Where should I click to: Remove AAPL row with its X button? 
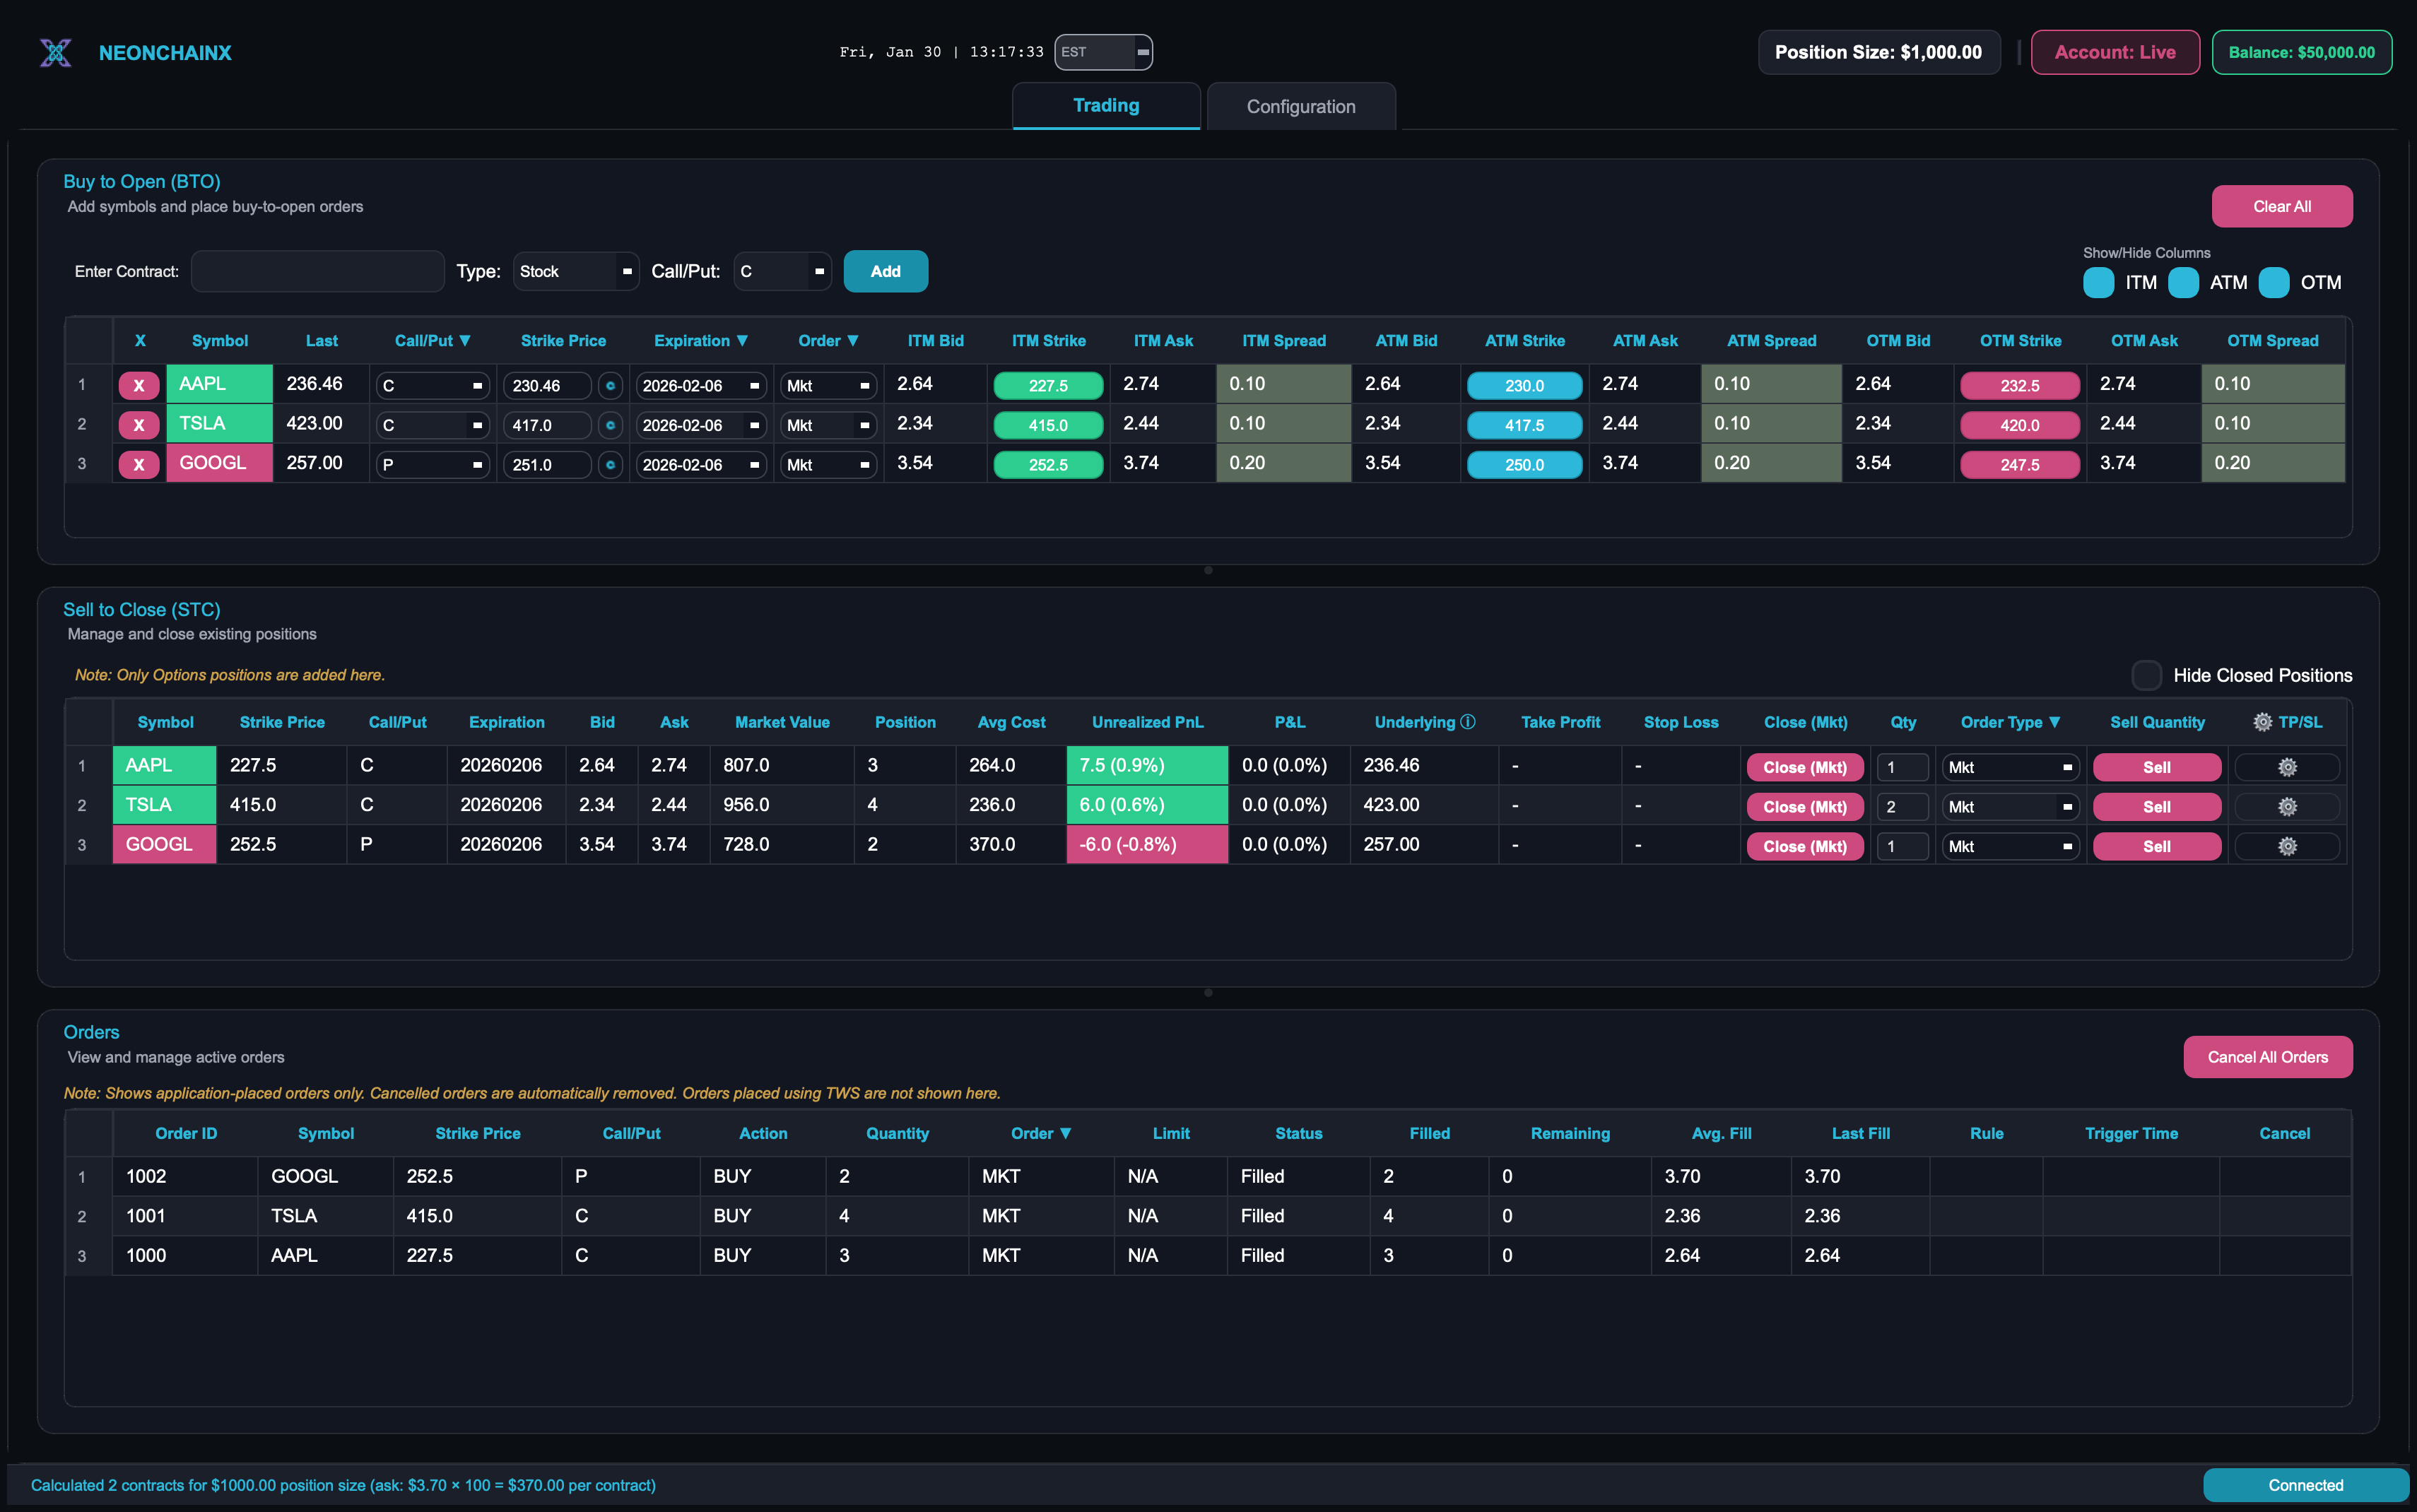139,385
